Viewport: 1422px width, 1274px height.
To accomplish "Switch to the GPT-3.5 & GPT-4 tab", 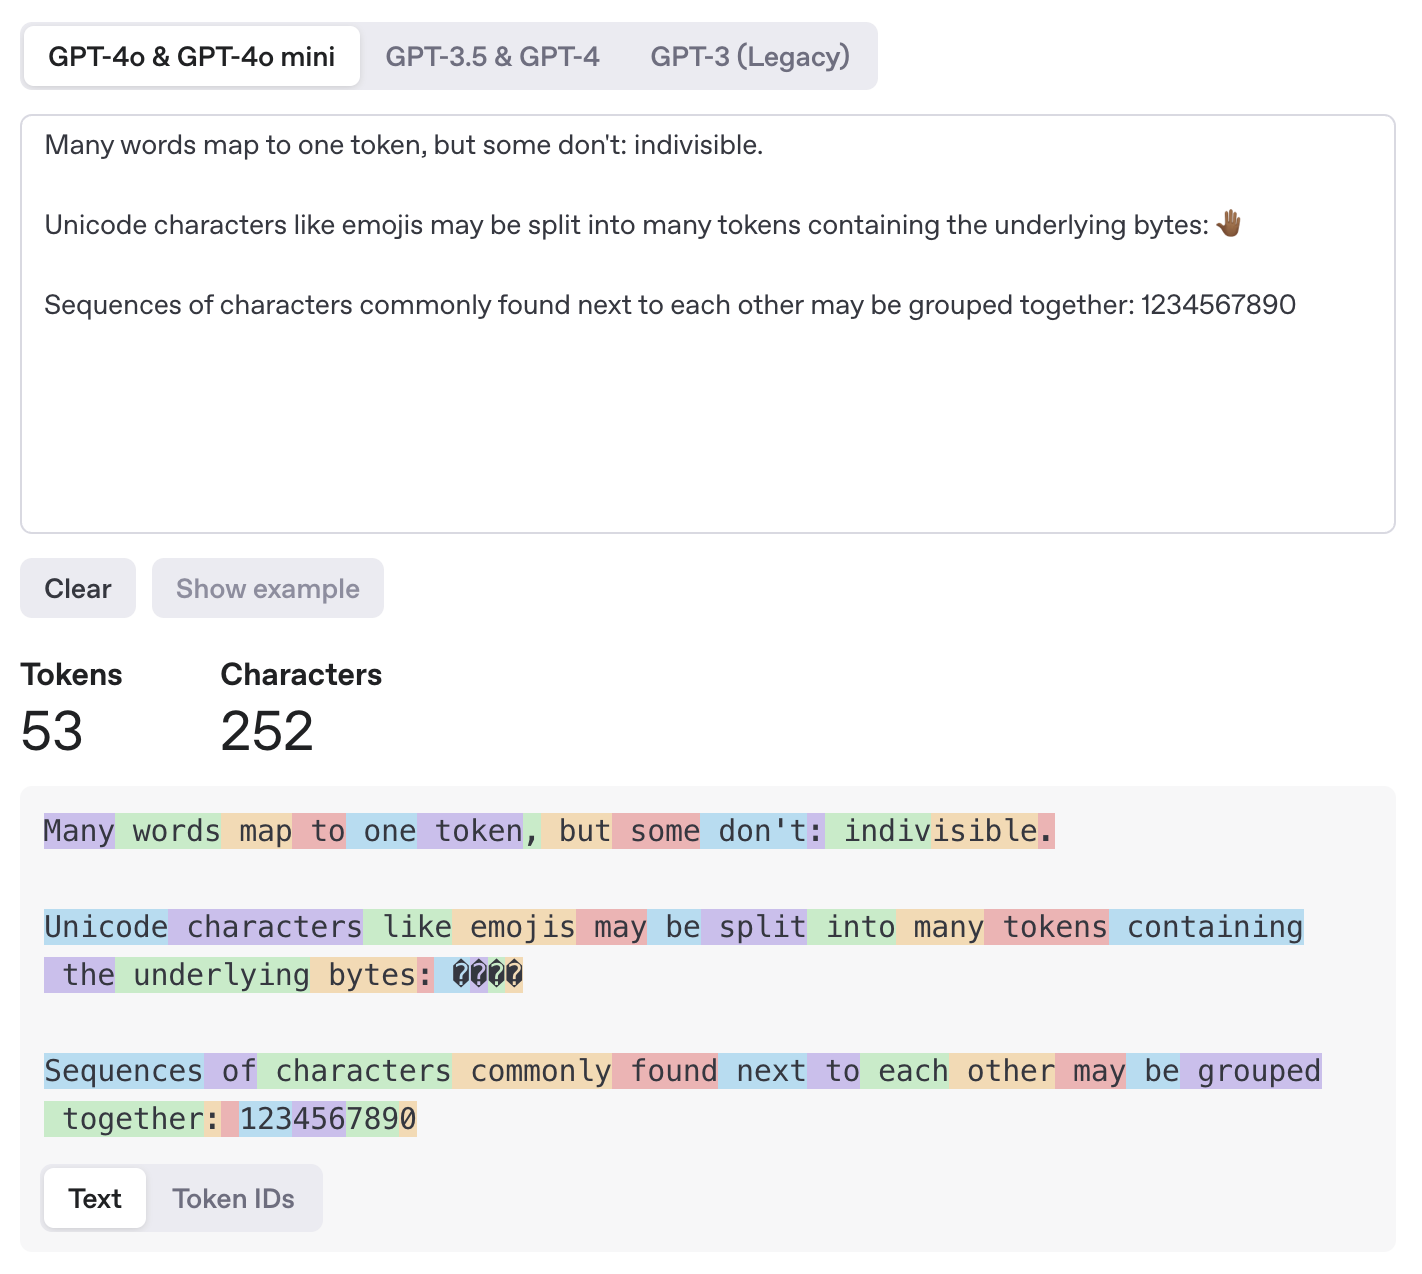I will coord(492,56).
